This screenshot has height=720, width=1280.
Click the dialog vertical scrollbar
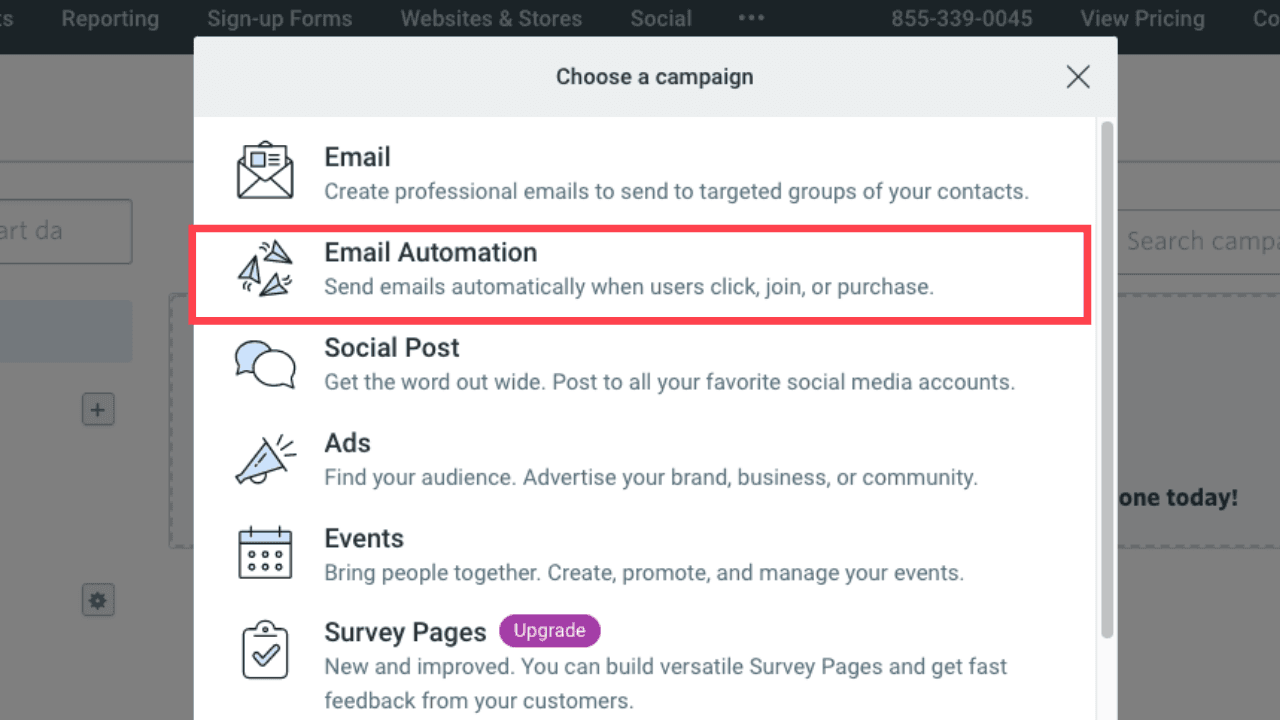point(1106,380)
